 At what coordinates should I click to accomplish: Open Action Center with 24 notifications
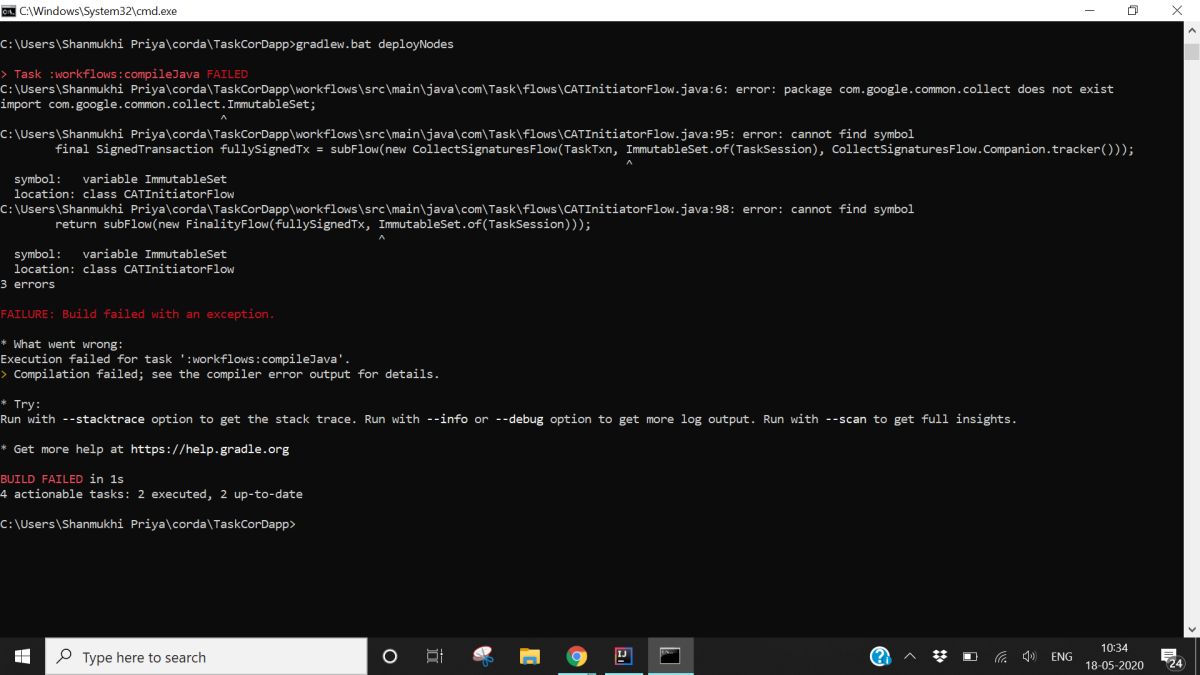[x=1173, y=657]
